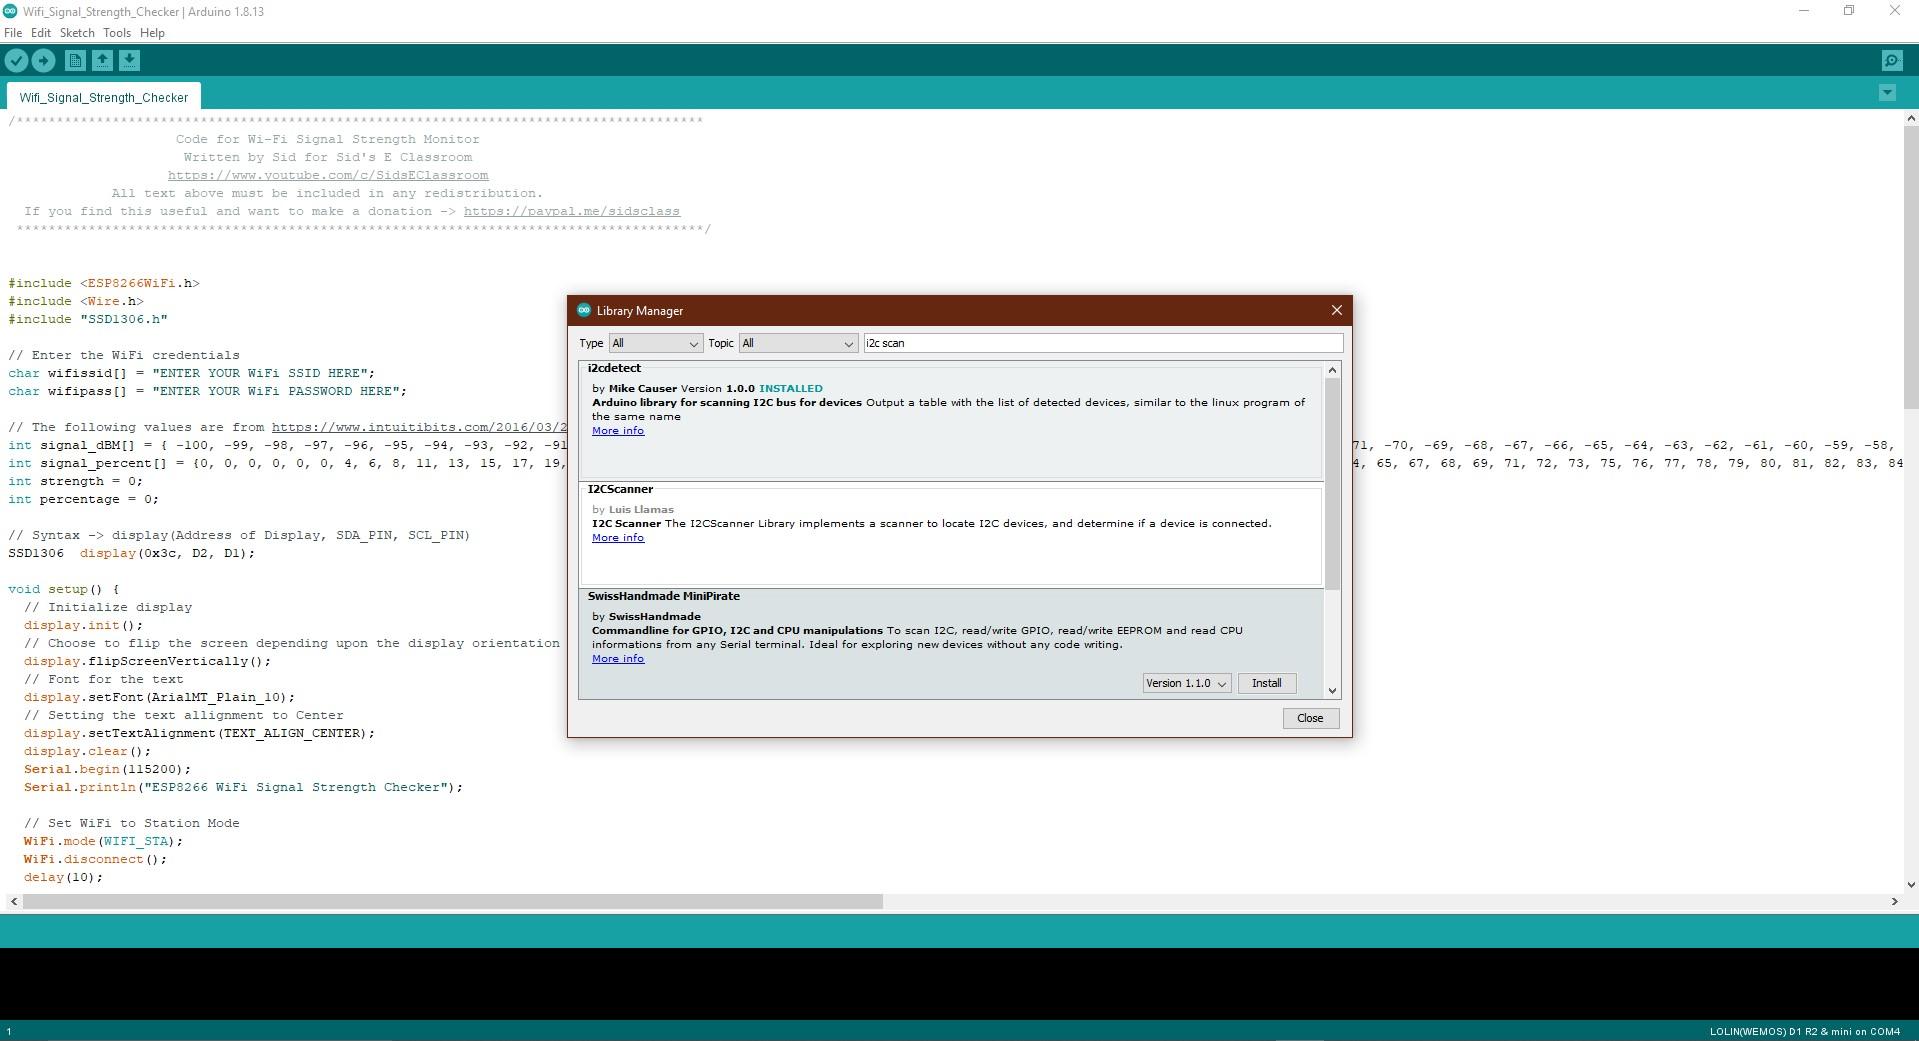Image resolution: width=1919 pixels, height=1041 pixels.
Task: Click the 'by Luis Llamas' author text
Action: point(633,510)
